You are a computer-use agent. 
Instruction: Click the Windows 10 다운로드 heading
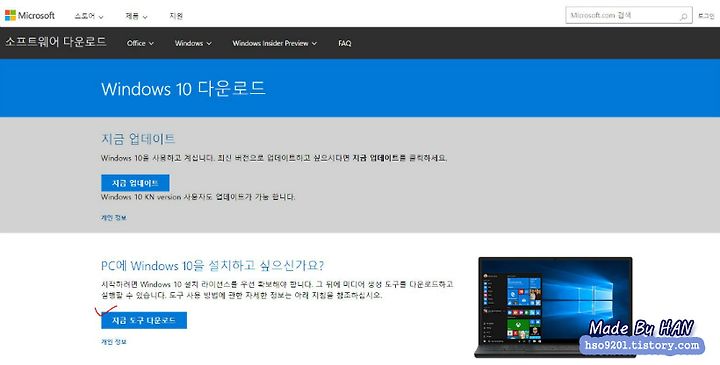tap(183, 88)
